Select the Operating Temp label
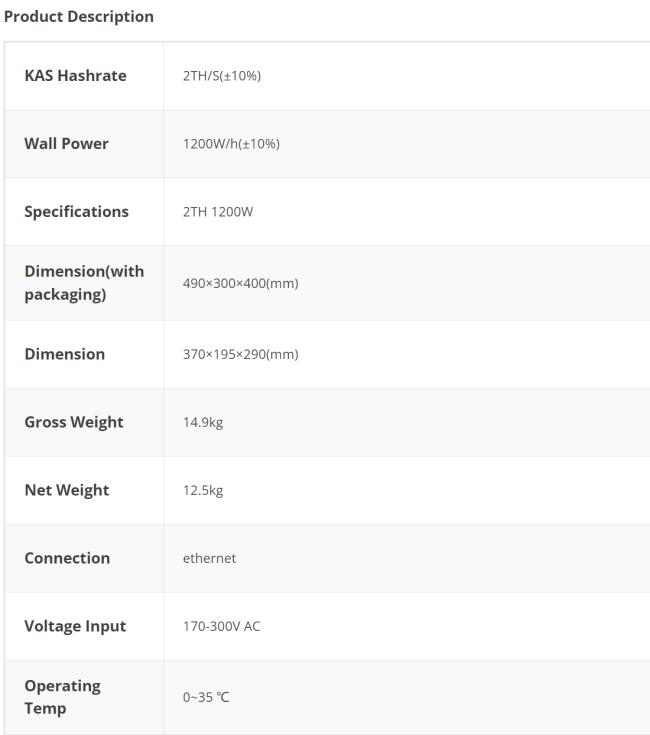This screenshot has height=735, width=650. click(62, 697)
